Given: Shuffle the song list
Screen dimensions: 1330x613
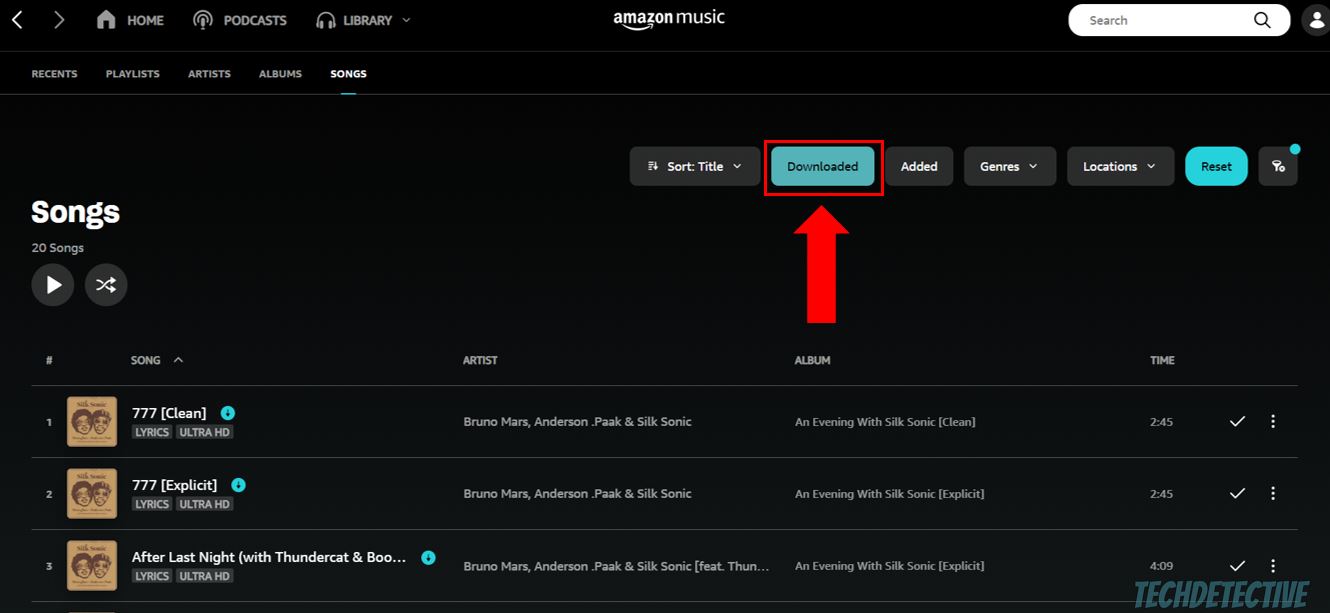Looking at the screenshot, I should (106, 284).
